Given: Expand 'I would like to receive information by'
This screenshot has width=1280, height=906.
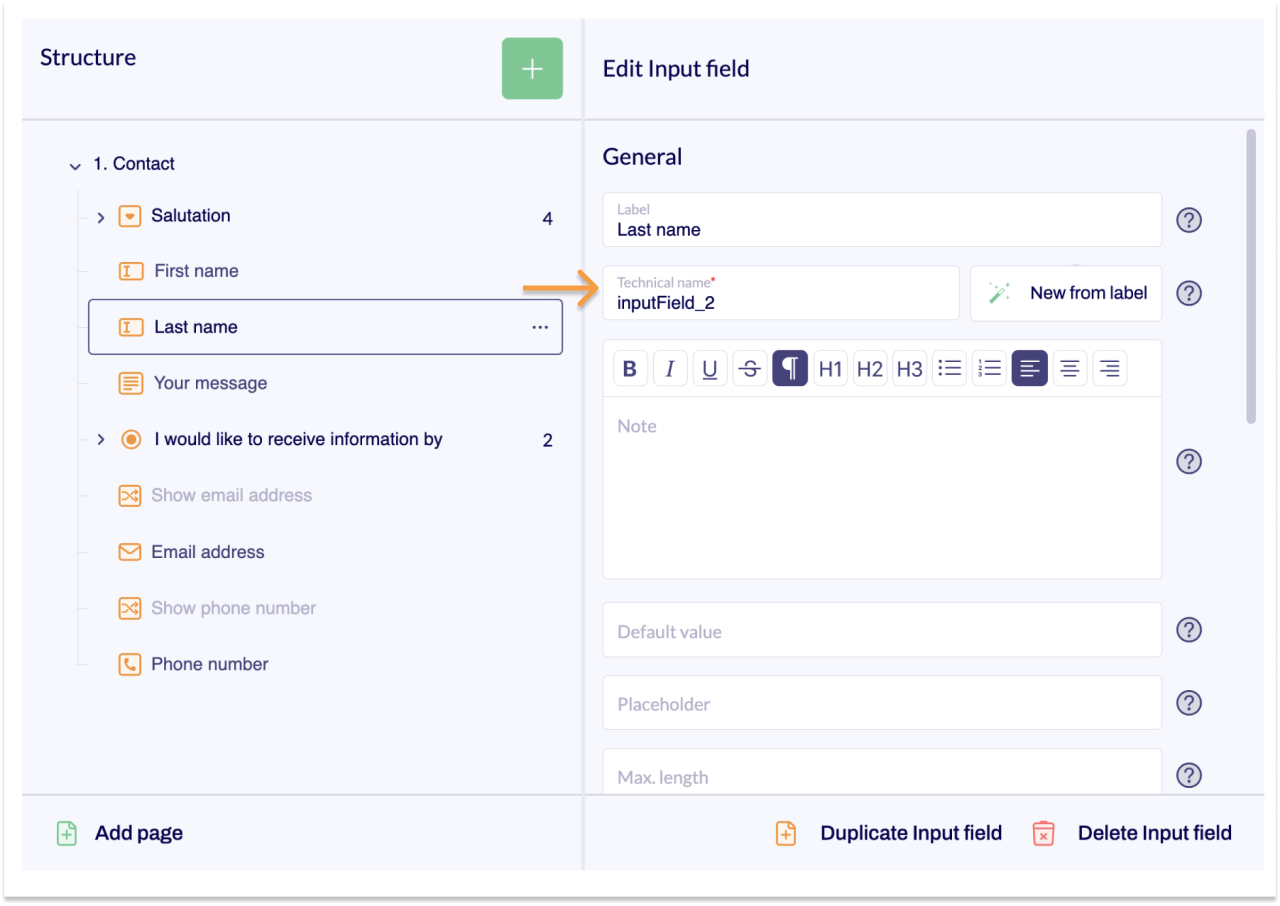Looking at the screenshot, I should click(x=100, y=439).
